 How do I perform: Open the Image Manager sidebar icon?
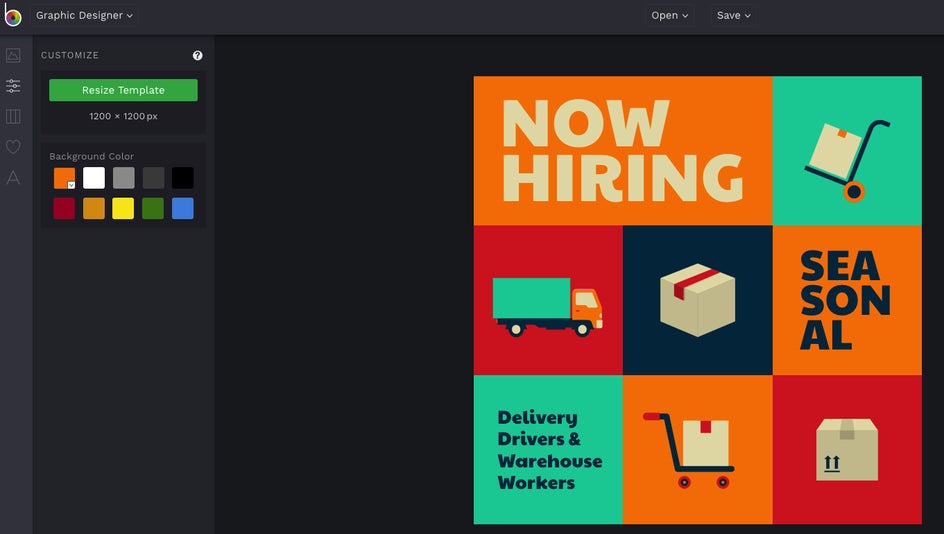click(x=13, y=55)
